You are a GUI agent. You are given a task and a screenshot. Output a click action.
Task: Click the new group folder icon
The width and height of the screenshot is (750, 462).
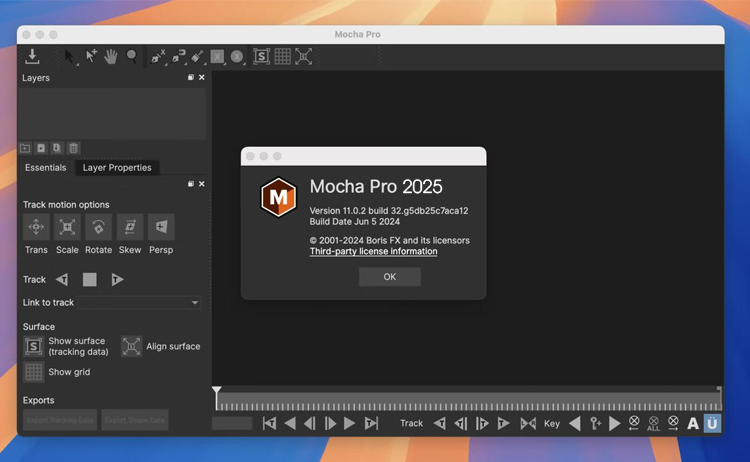[25, 148]
